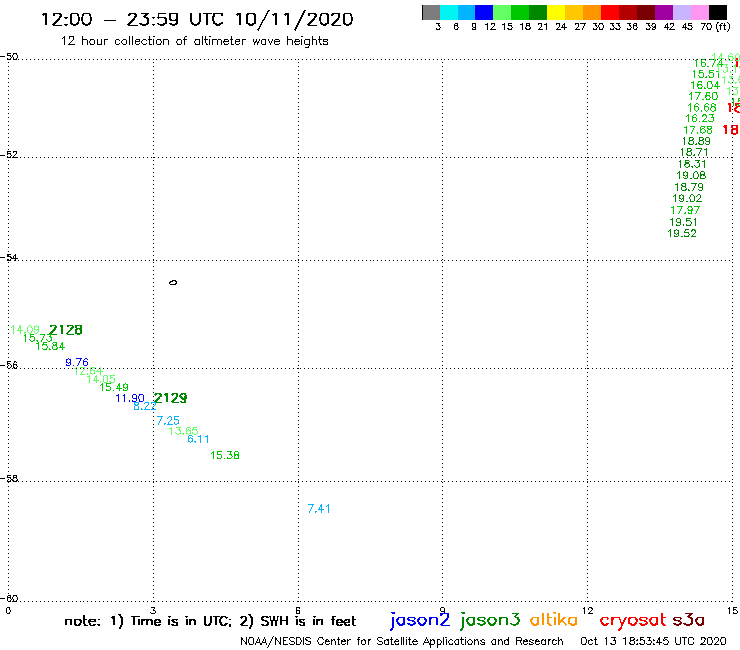Select the 18.31 reading

click(692, 164)
